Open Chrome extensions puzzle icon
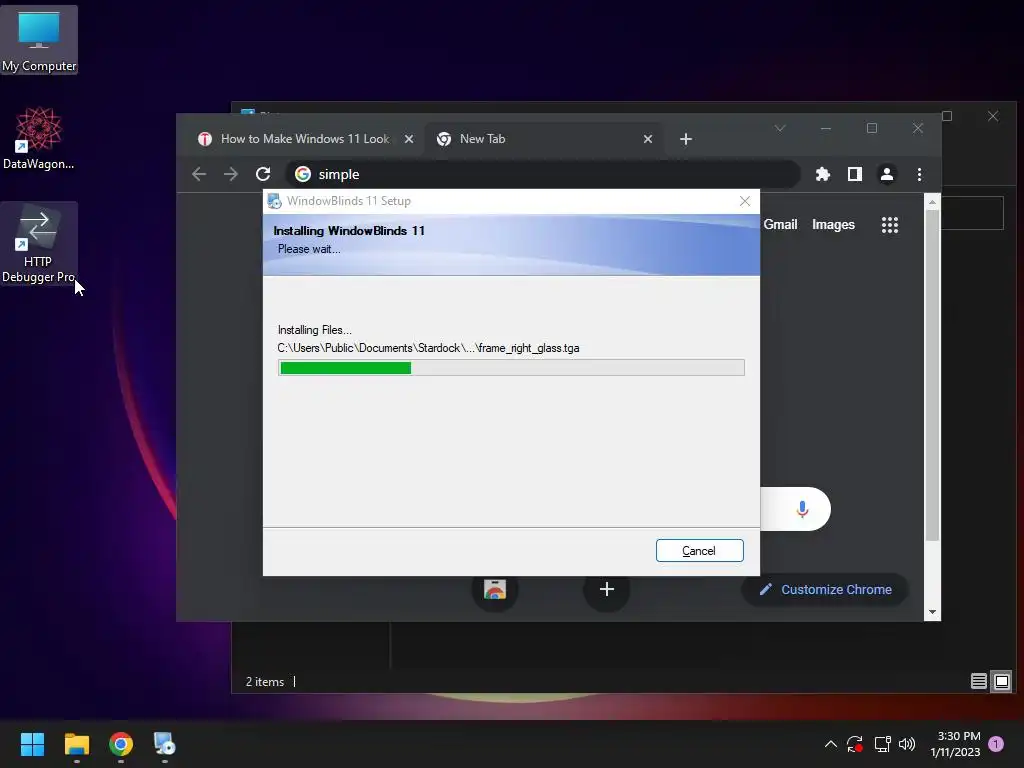 point(823,174)
